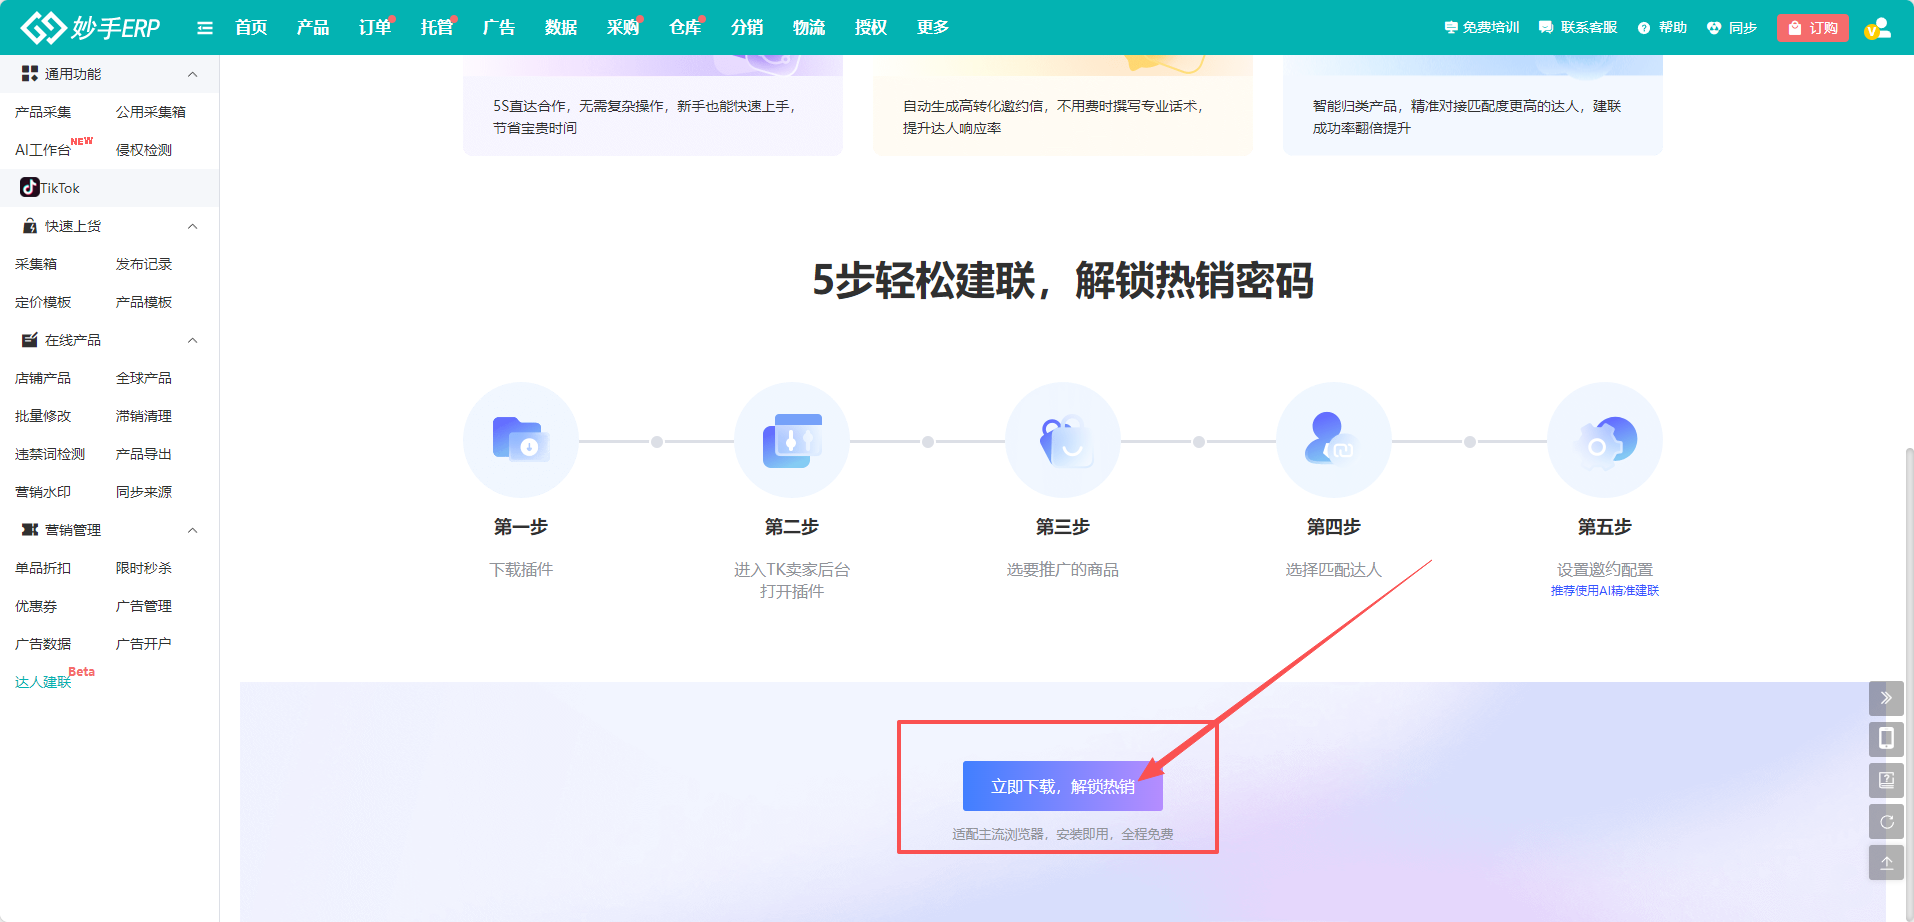Screen dimensions: 1914x922
Task: Follow the 推荐使用AI精准建联 link
Action: click(x=1605, y=591)
